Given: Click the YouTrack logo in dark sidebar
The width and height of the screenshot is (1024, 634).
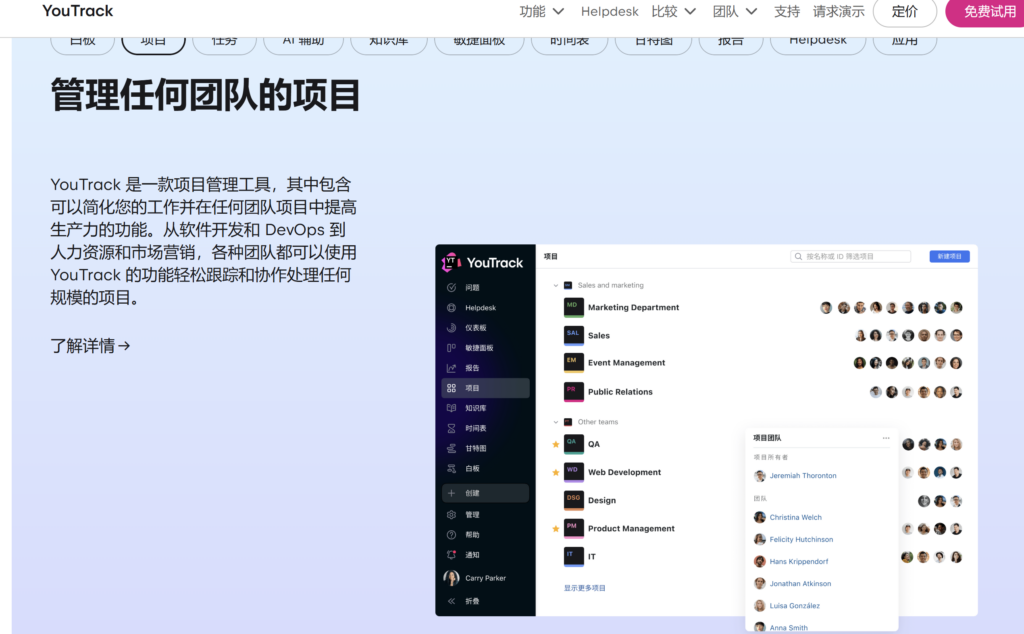Looking at the screenshot, I should 483,262.
